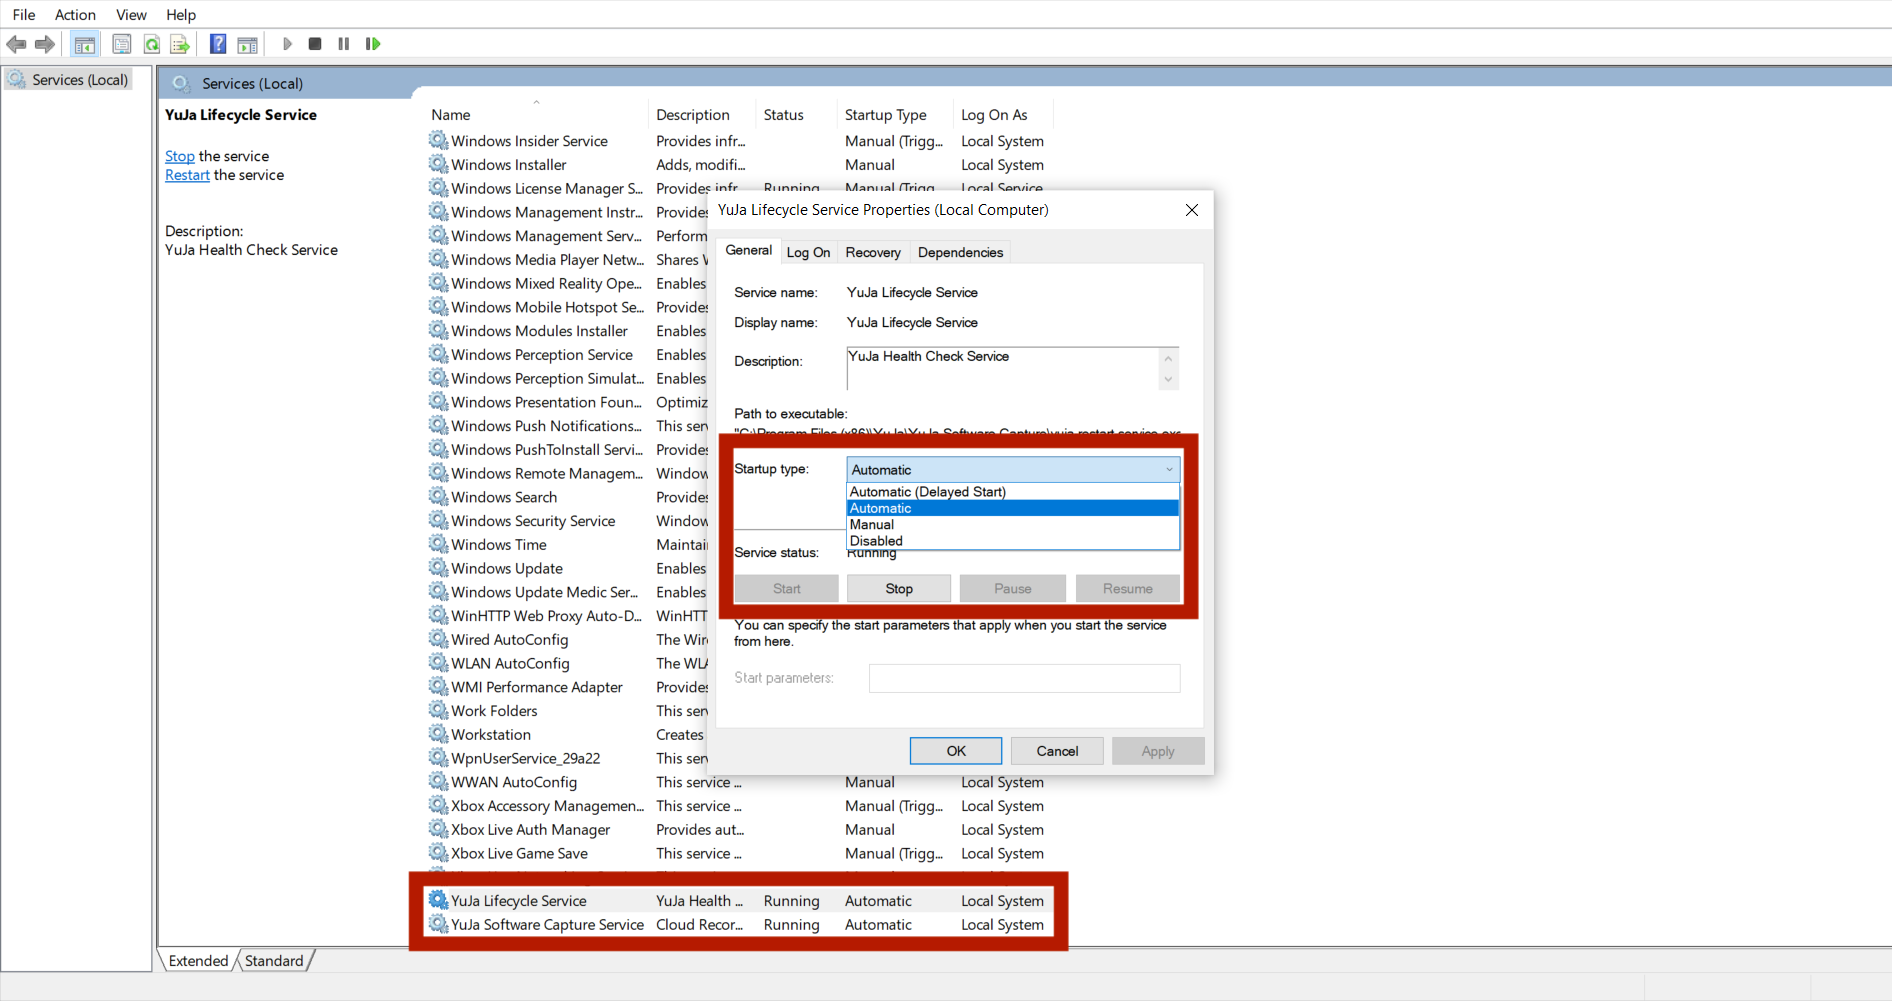Open the View menu
This screenshot has height=1001, width=1892.
pos(131,15)
